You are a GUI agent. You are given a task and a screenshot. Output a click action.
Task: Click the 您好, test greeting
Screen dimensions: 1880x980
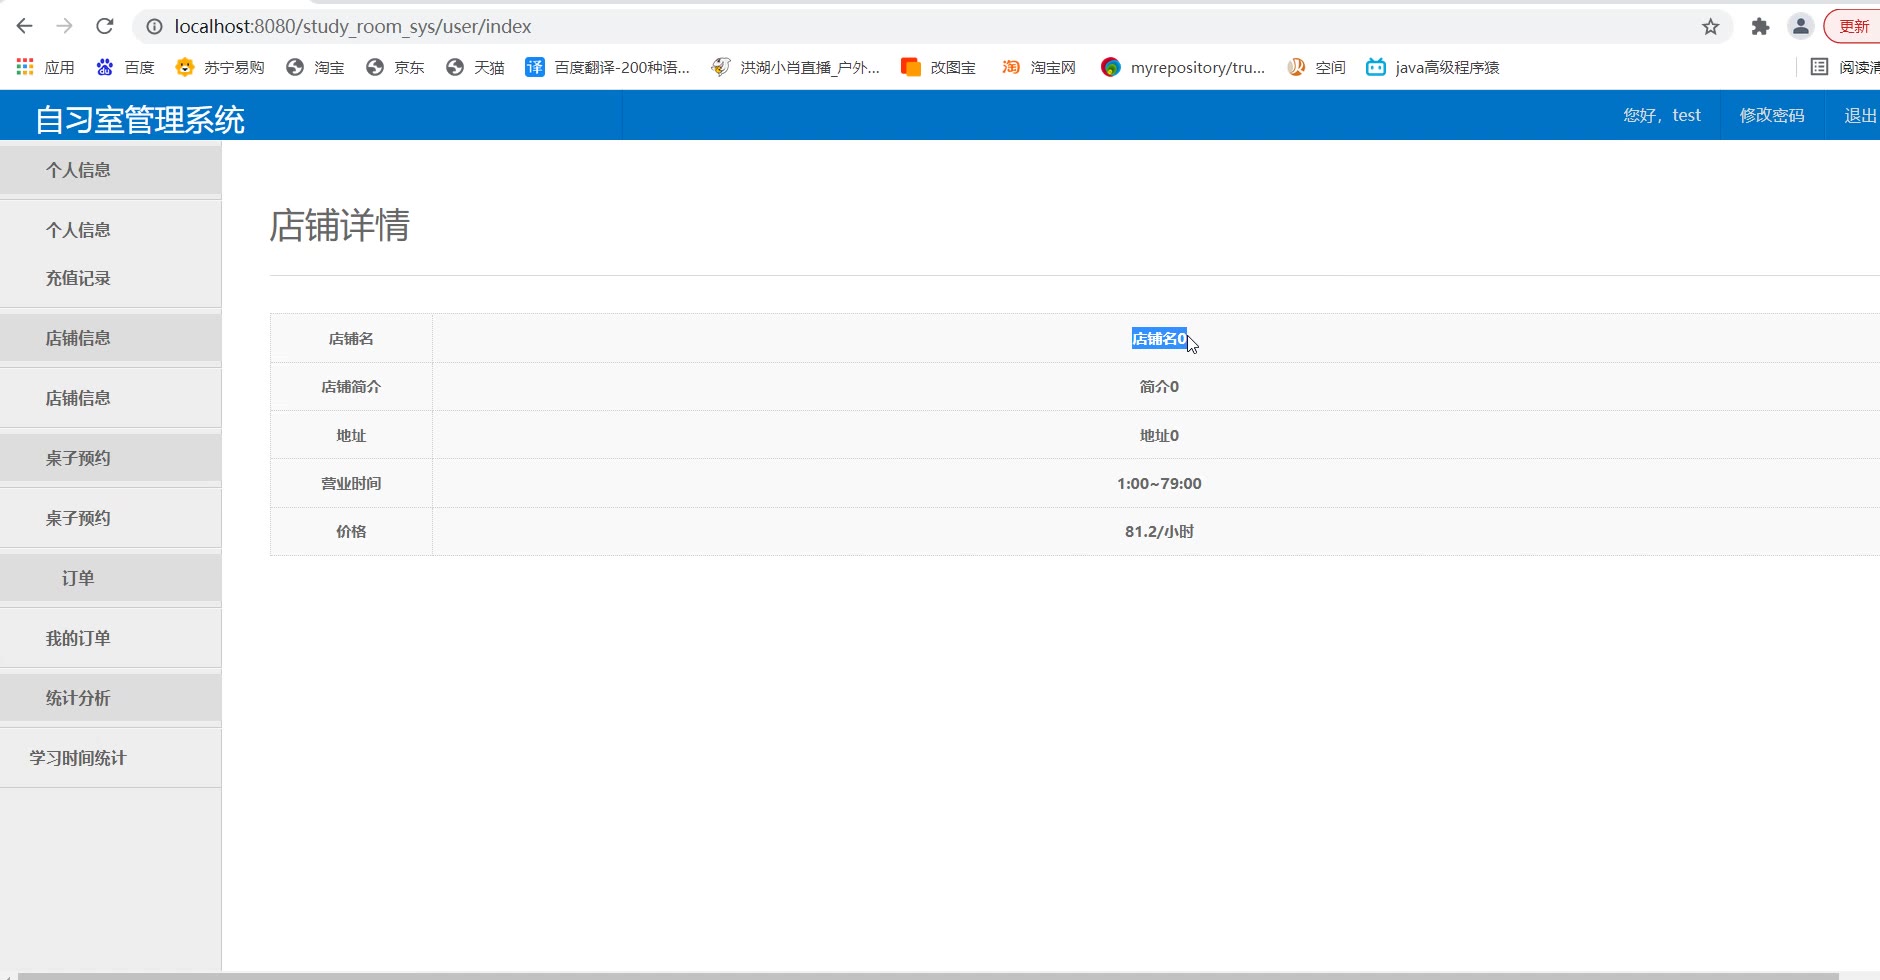[x=1662, y=115]
